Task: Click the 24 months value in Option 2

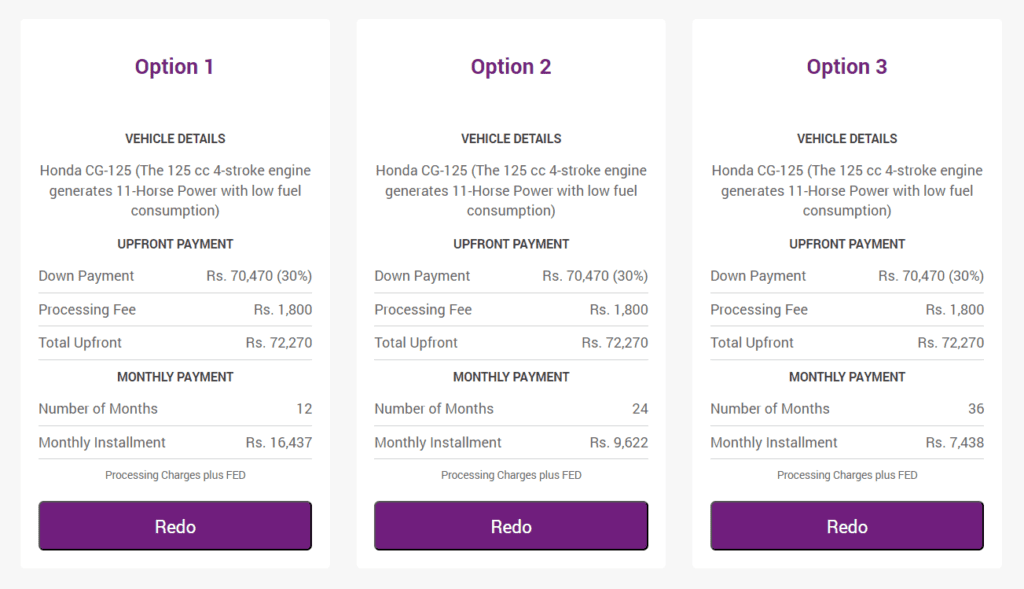Action: 640,409
